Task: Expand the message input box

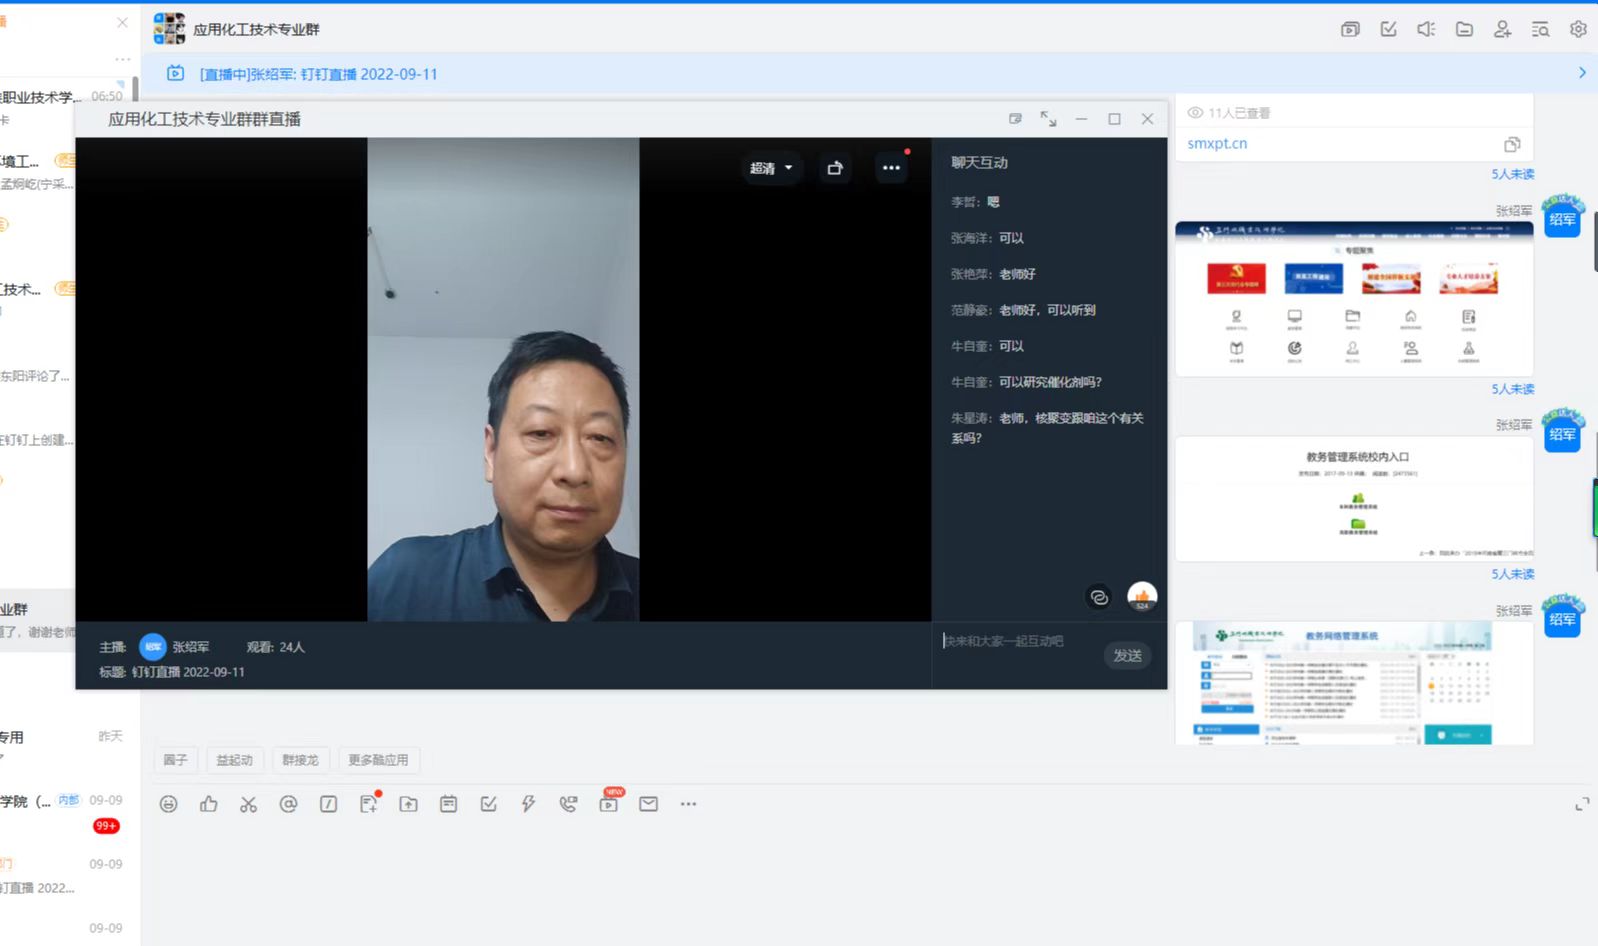Action: [x=1582, y=804]
